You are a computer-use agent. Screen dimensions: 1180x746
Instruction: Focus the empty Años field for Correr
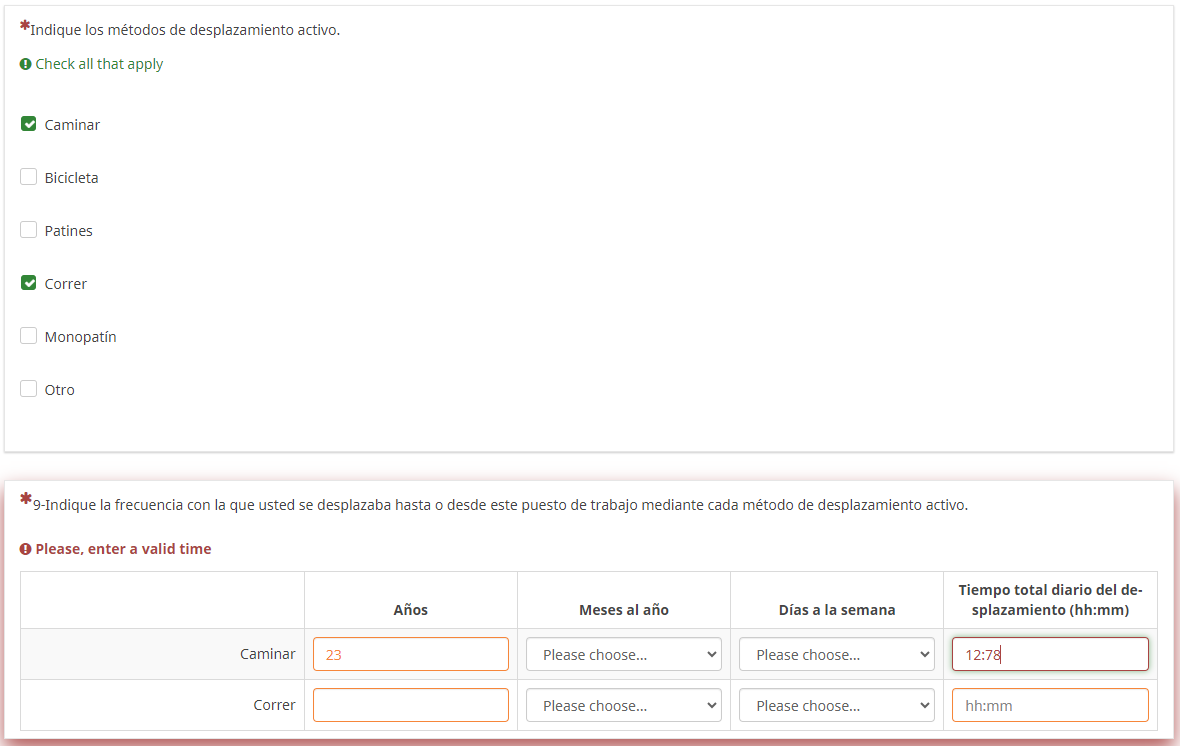pyautogui.click(x=410, y=706)
